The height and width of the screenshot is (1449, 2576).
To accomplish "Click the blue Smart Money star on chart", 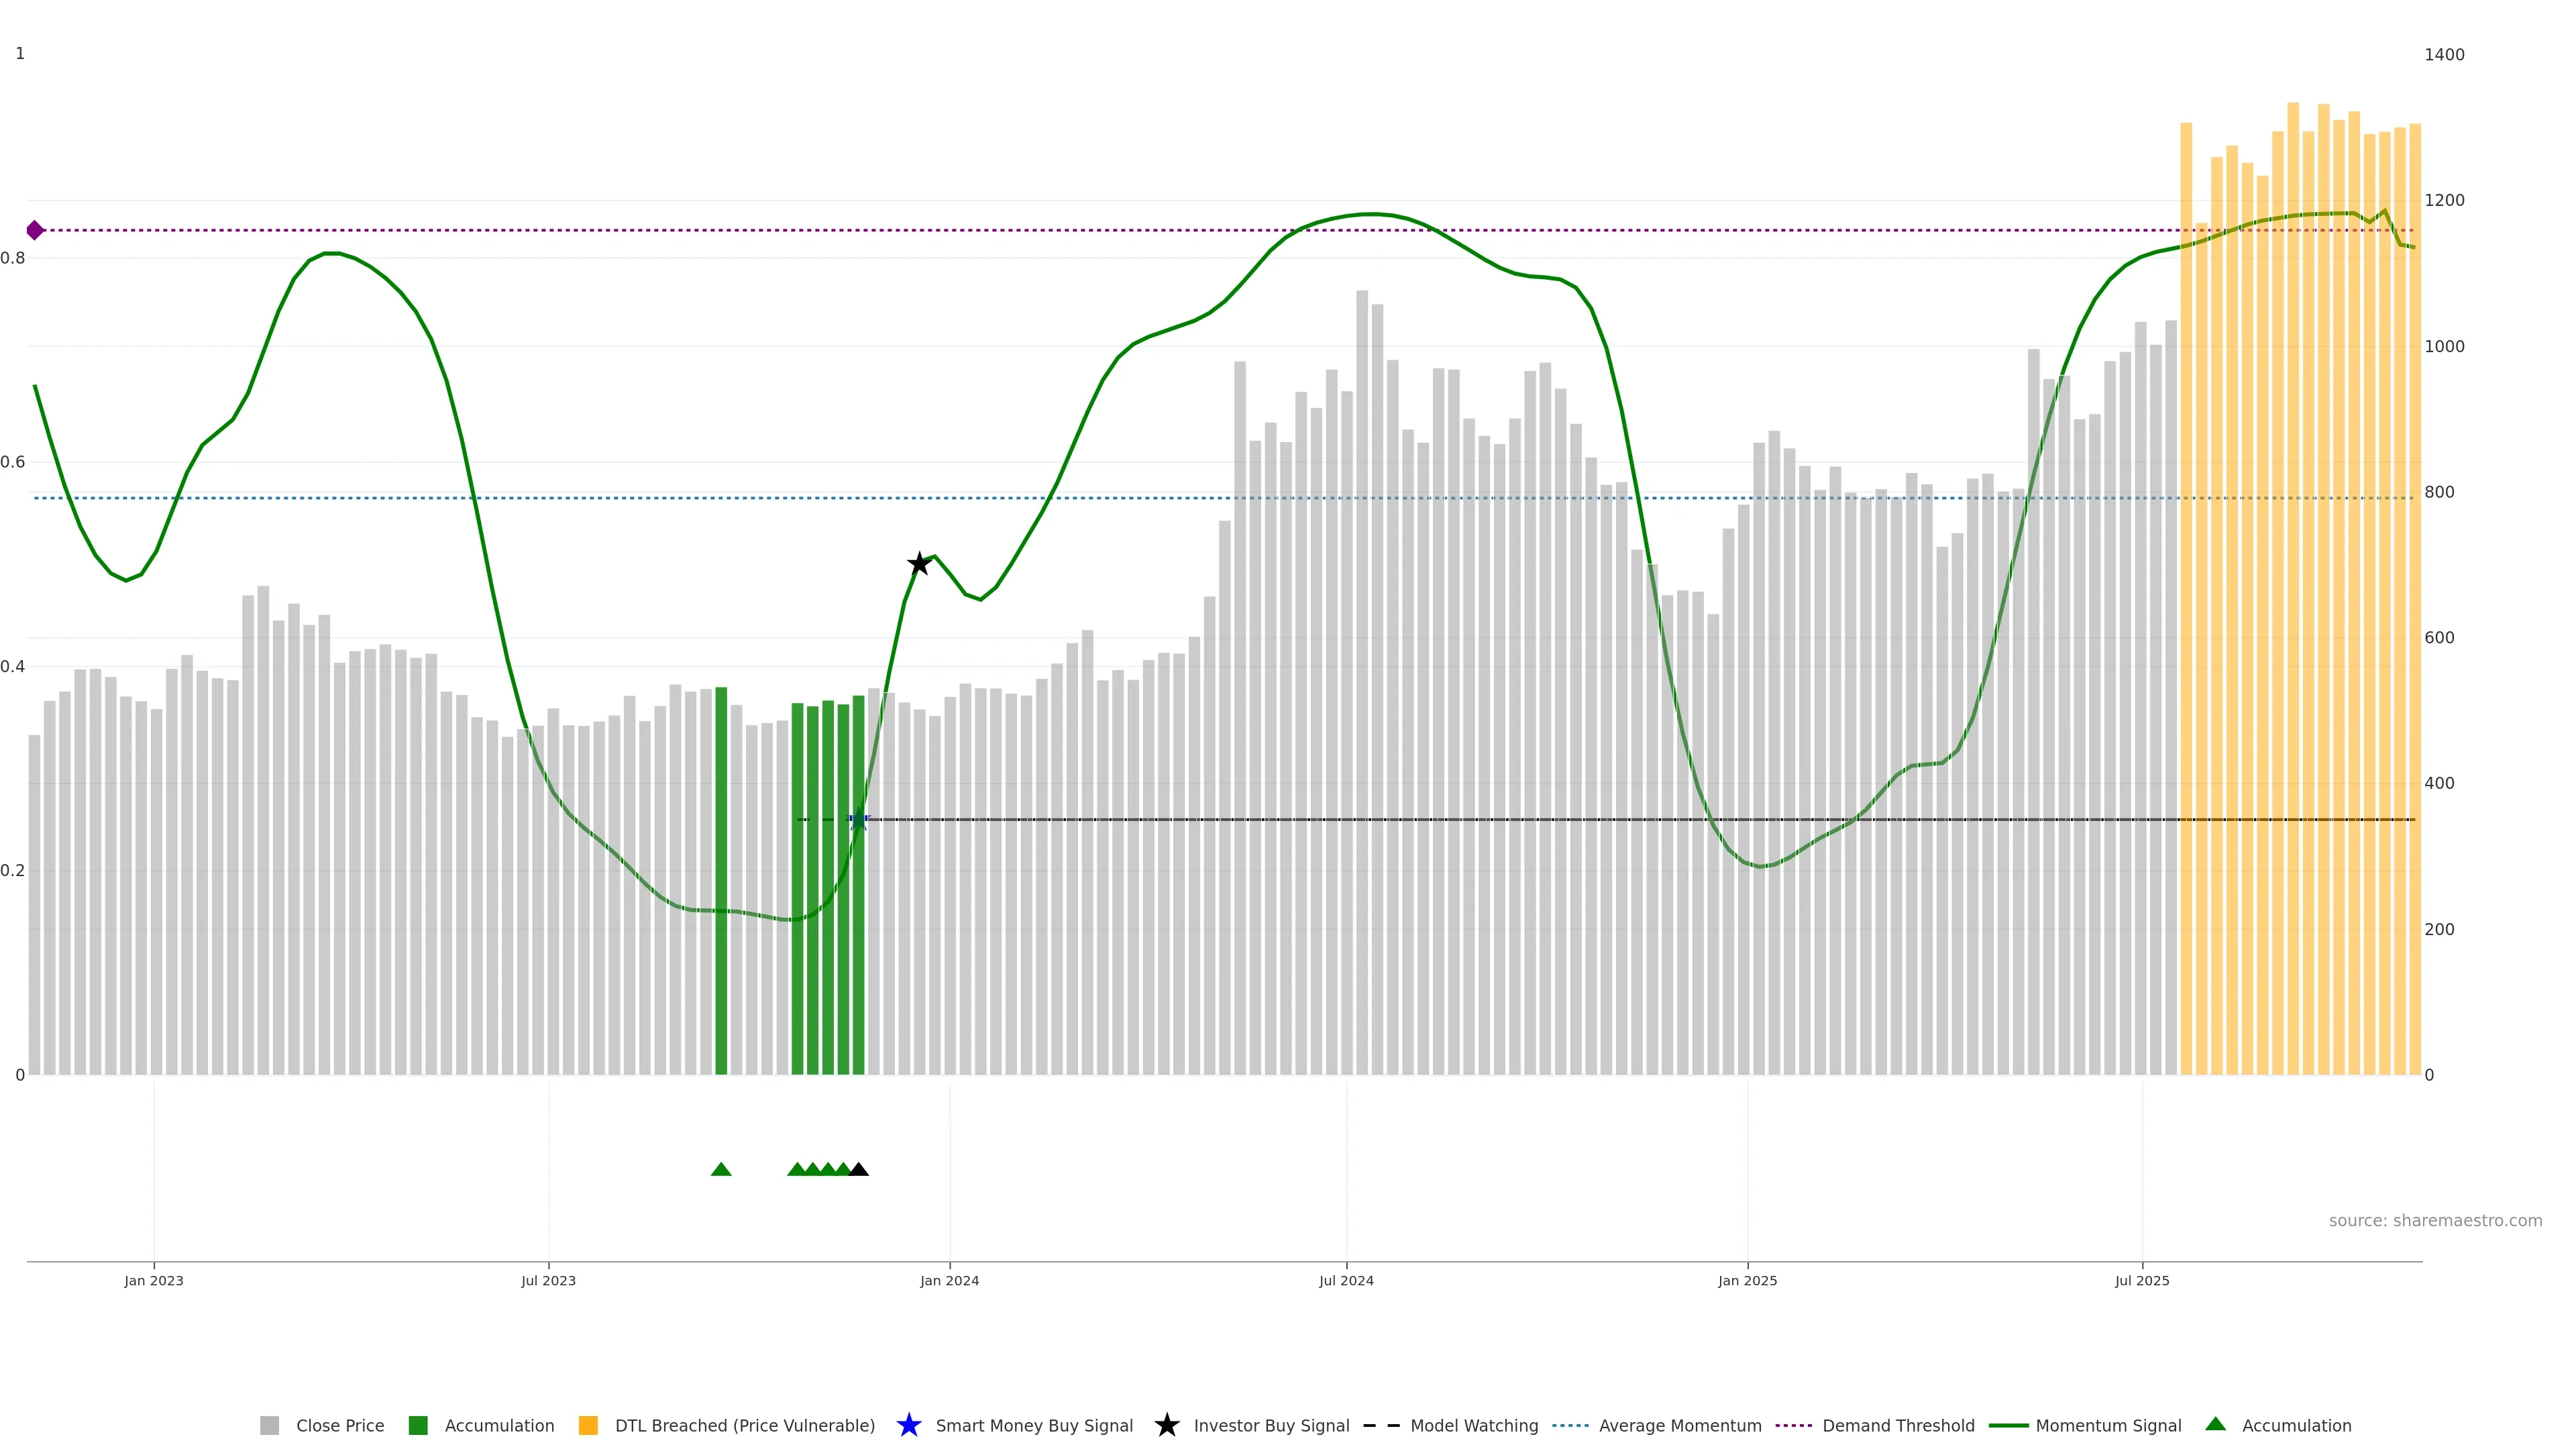I will [858, 820].
